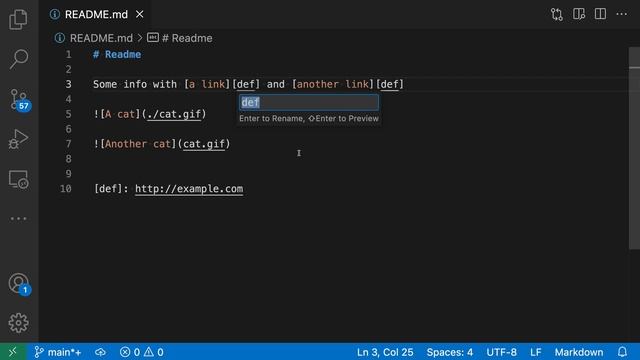The height and width of the screenshot is (360, 640).
Task: Click 'Some info with' text on line 3
Action: [x=135, y=84]
